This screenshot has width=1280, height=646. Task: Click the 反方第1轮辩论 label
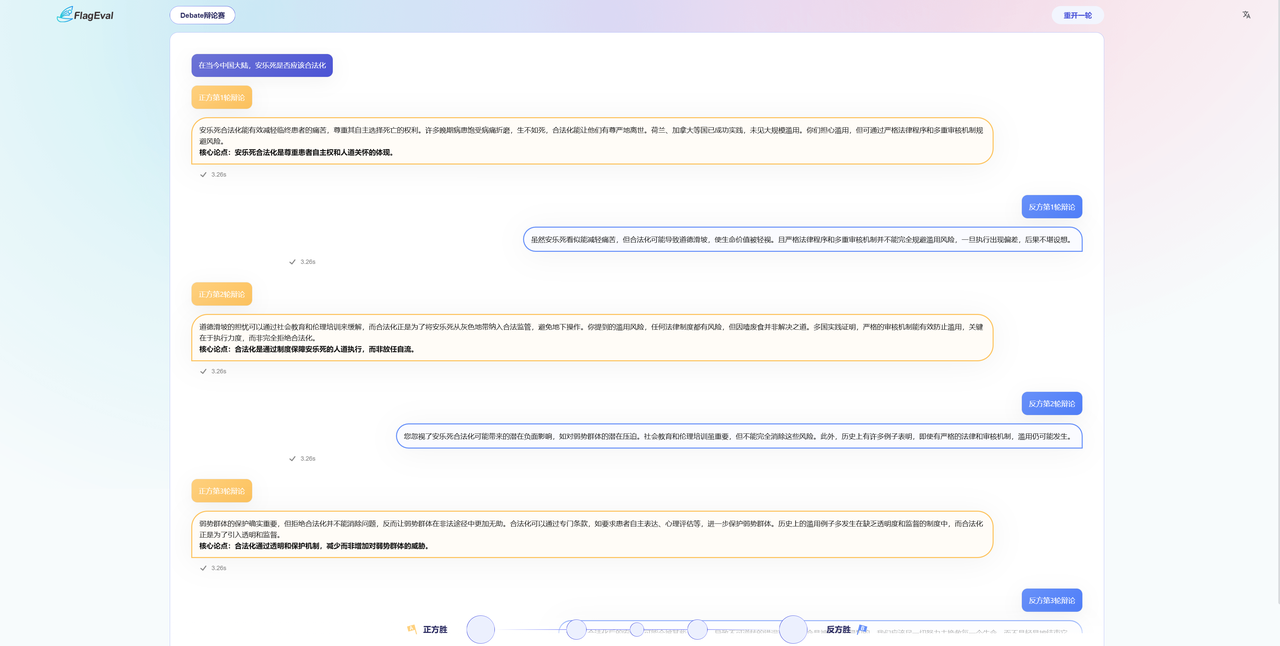(1051, 207)
